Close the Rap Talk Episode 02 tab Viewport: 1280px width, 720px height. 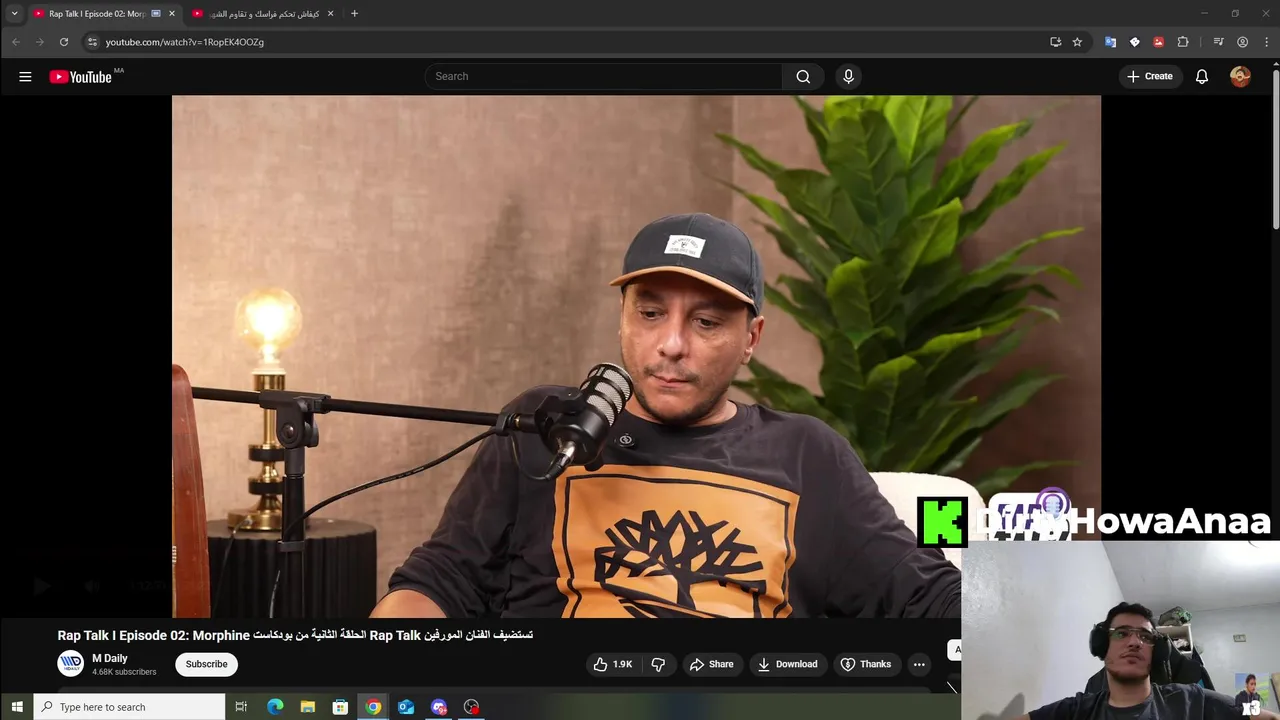[x=172, y=14]
